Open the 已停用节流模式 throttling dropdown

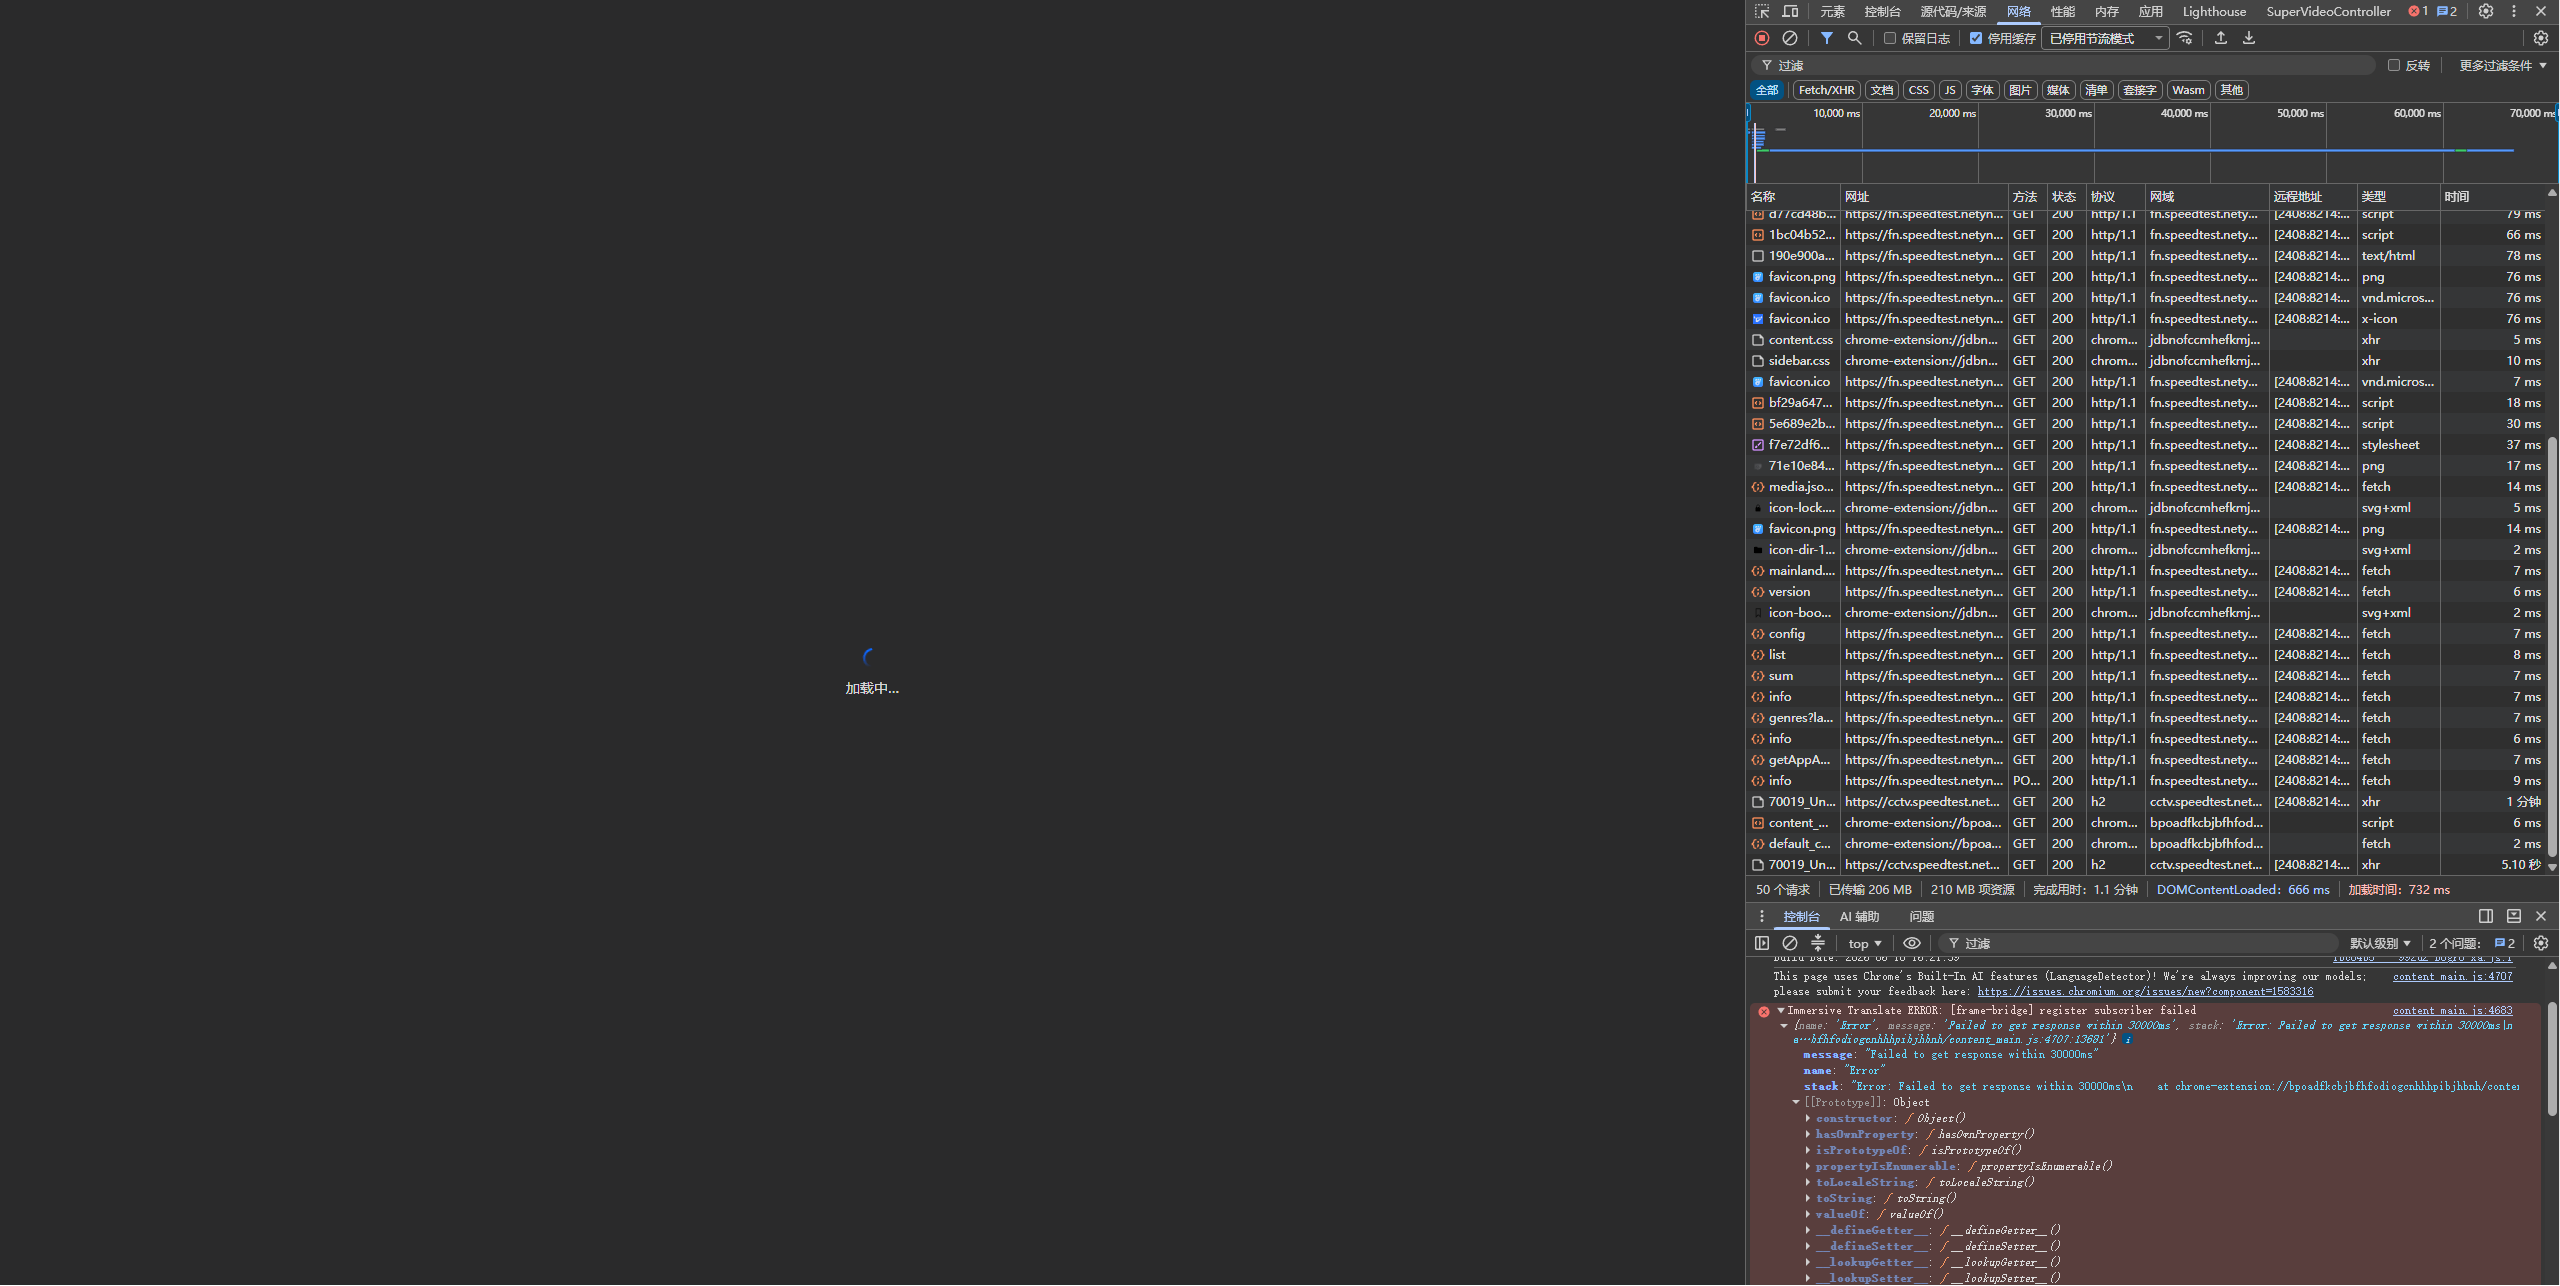point(2105,38)
